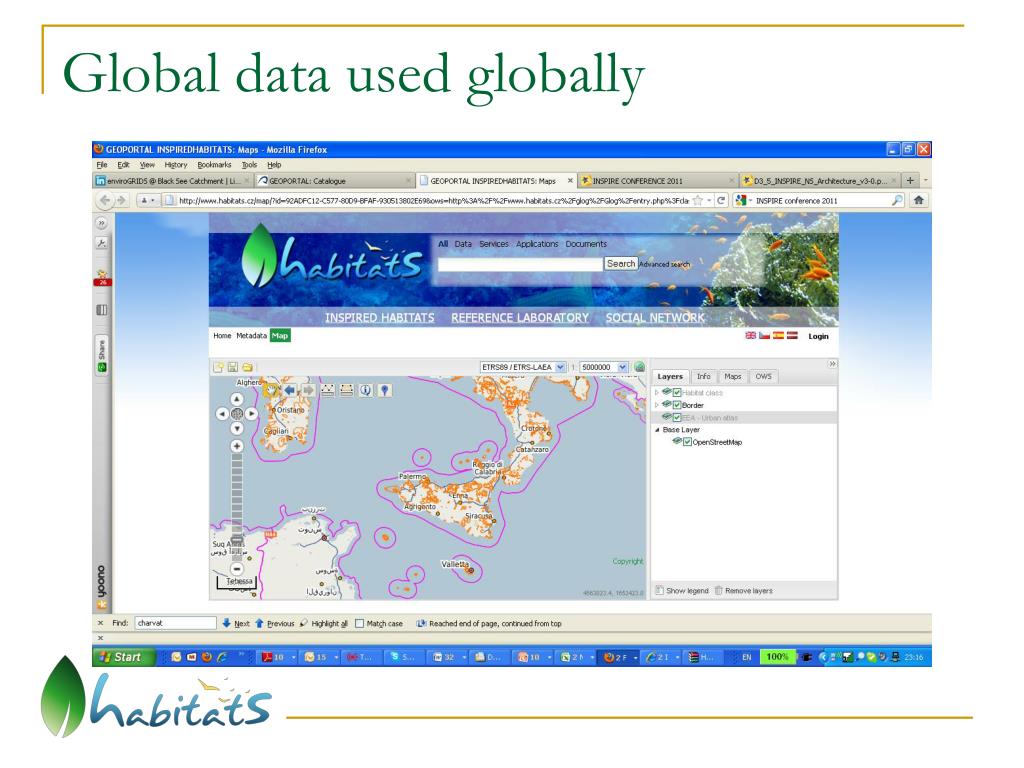Click the new map composition icon

tap(219, 367)
